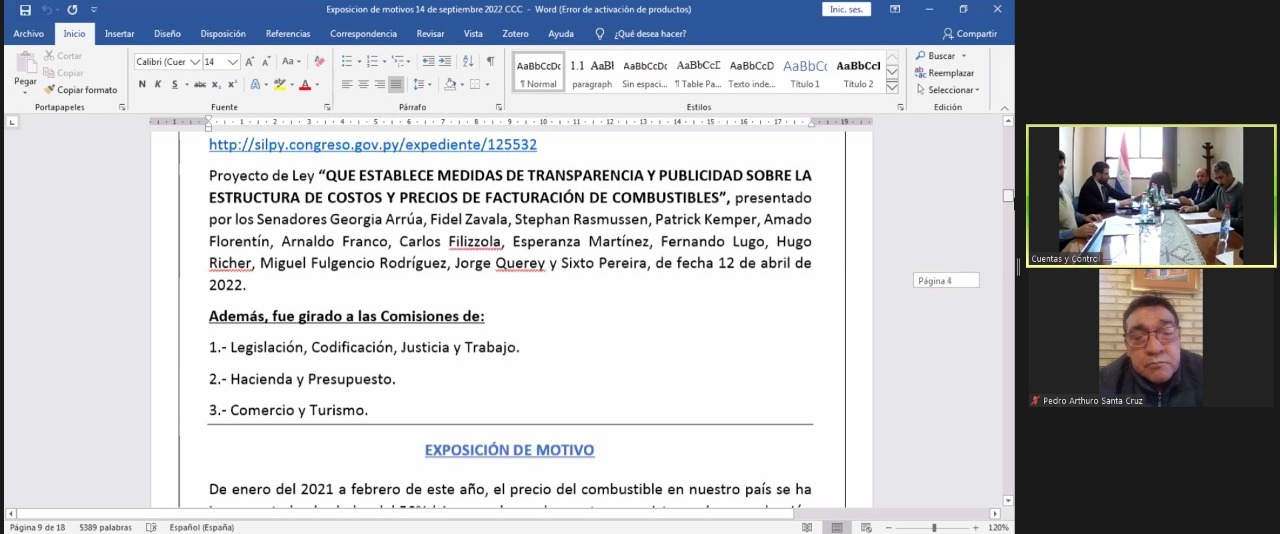Screen dimensions: 1280x534
Task: Increase paragraph indent
Action: point(445,61)
